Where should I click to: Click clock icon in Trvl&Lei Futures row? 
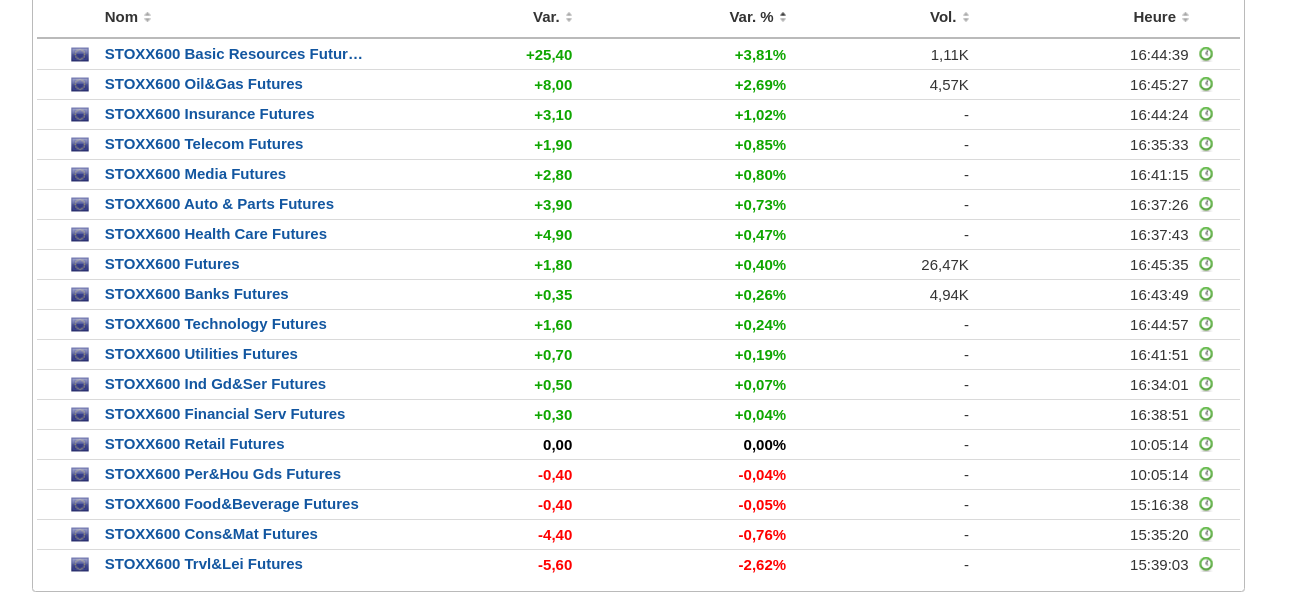coord(1206,564)
